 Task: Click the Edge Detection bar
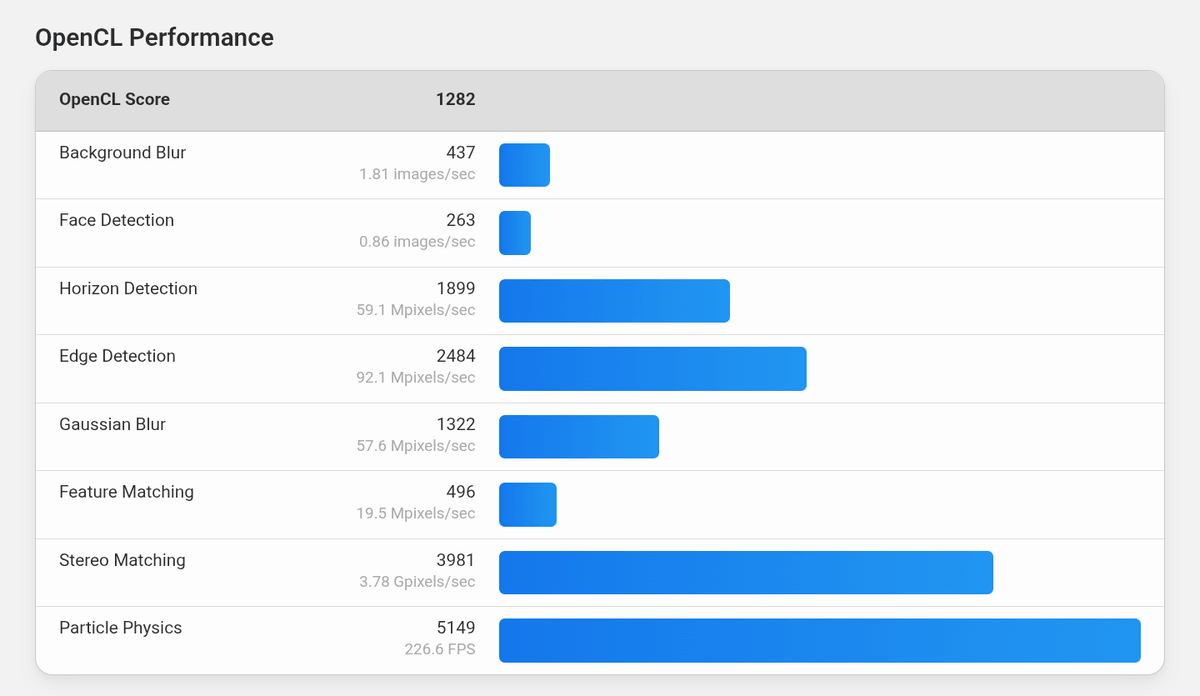pyautogui.click(x=653, y=369)
